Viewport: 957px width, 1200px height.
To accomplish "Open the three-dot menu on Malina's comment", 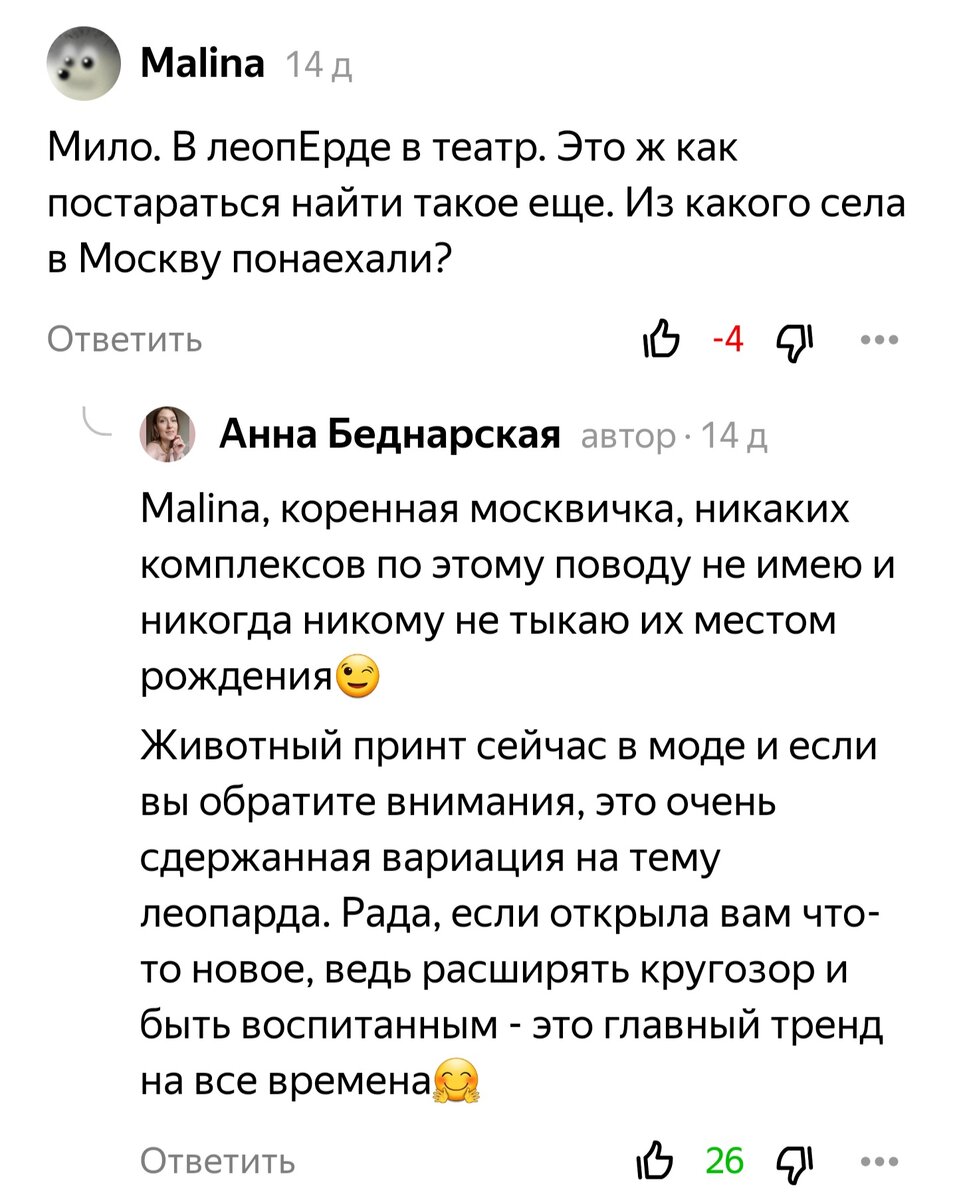I will 878,340.
